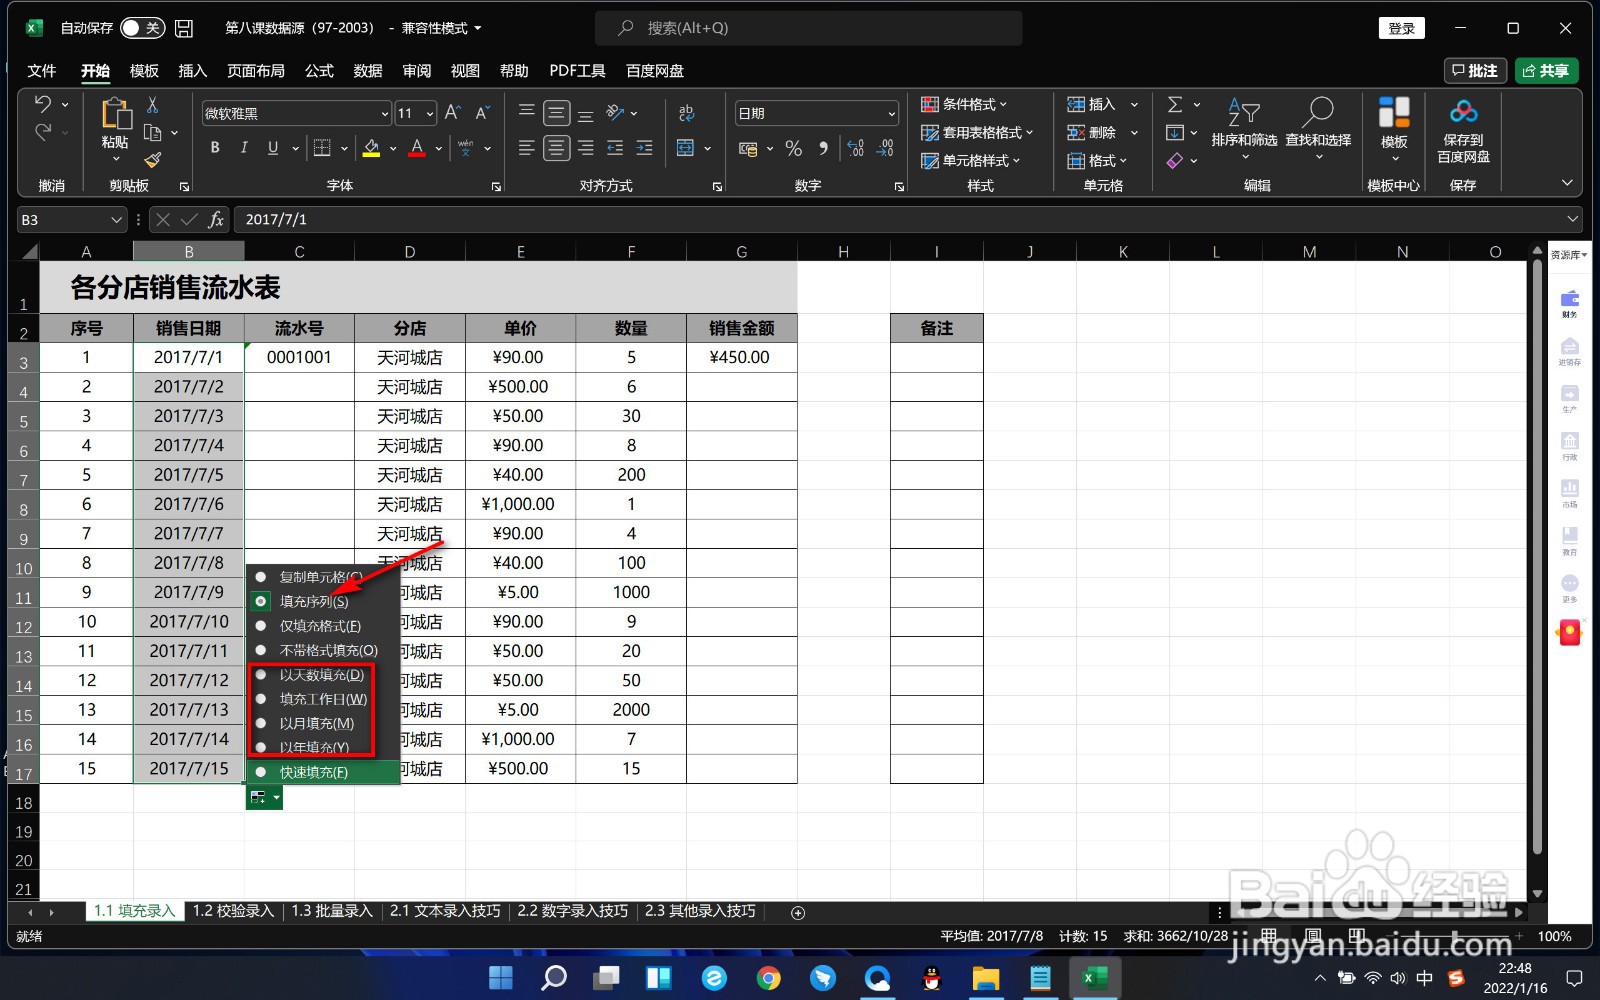1600x1000 pixels.
Task: Switch to the 公式 ribbon tab
Action: click(x=319, y=71)
